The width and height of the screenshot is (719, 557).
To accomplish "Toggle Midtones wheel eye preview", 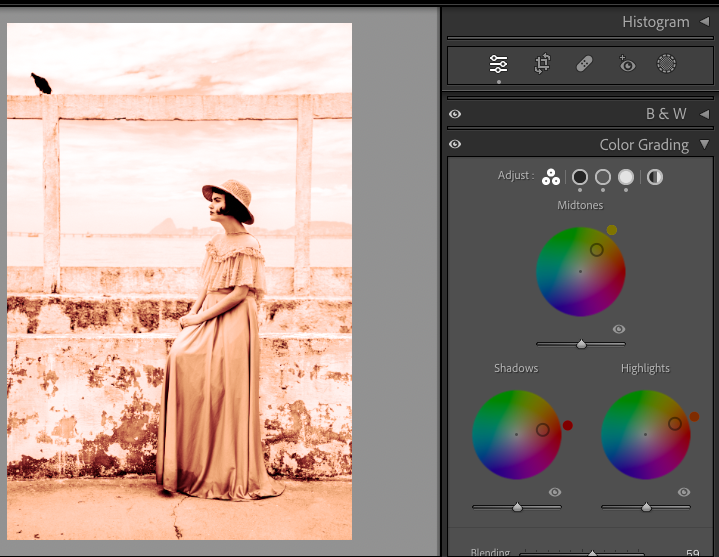I will [619, 329].
